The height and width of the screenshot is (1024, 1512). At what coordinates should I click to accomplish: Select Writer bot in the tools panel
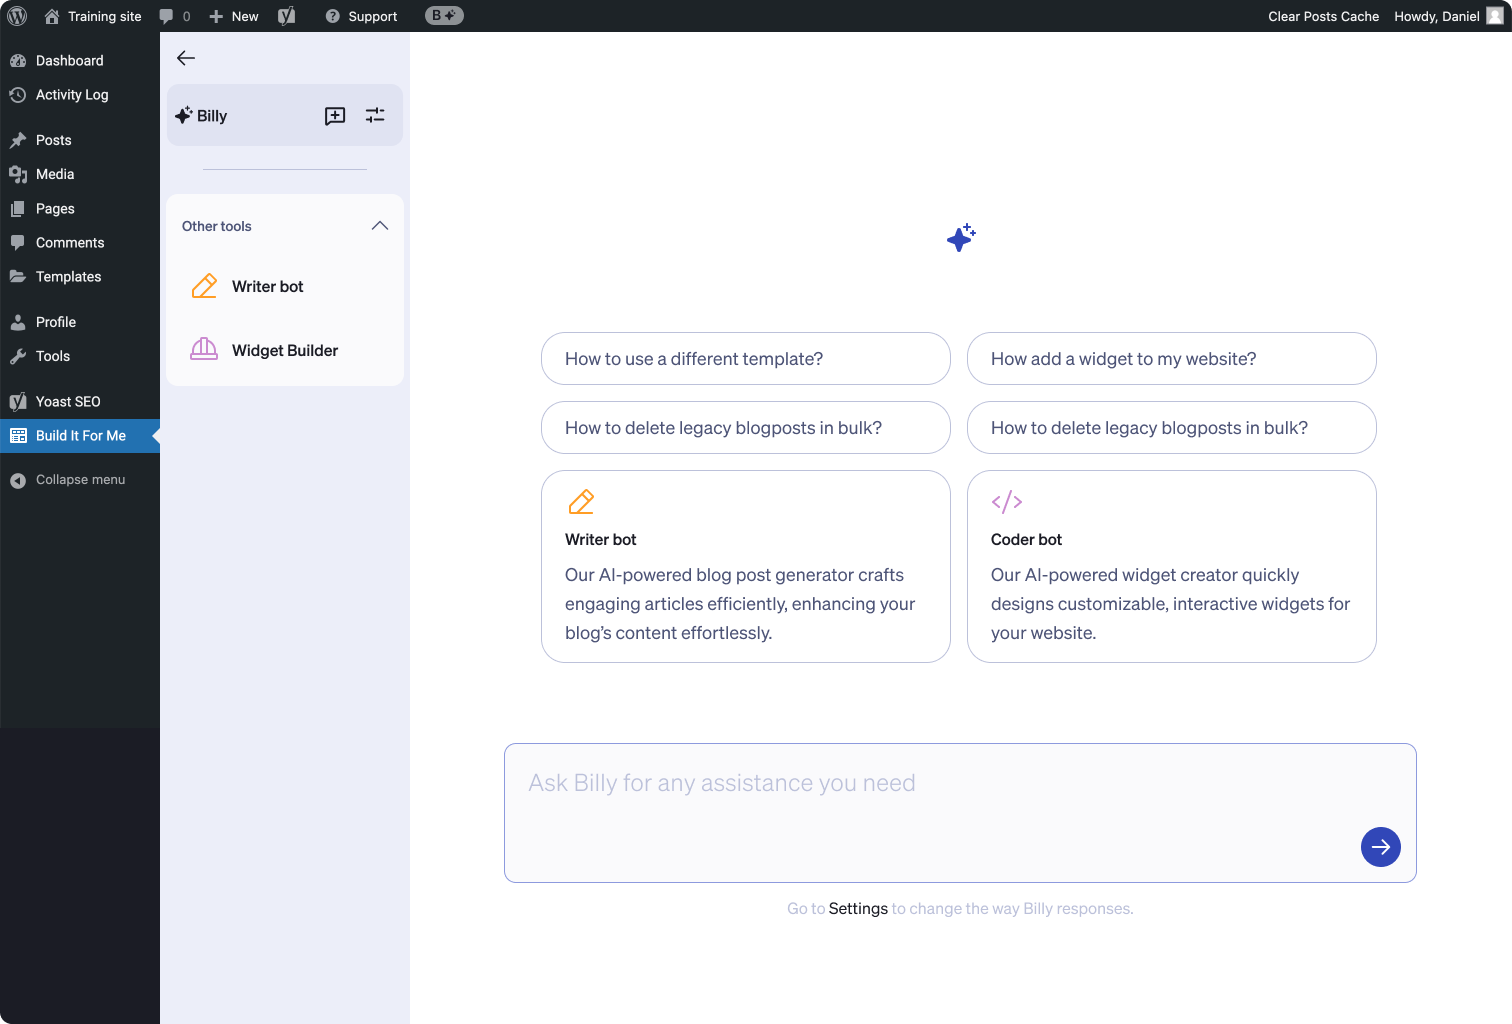pyautogui.click(x=267, y=286)
